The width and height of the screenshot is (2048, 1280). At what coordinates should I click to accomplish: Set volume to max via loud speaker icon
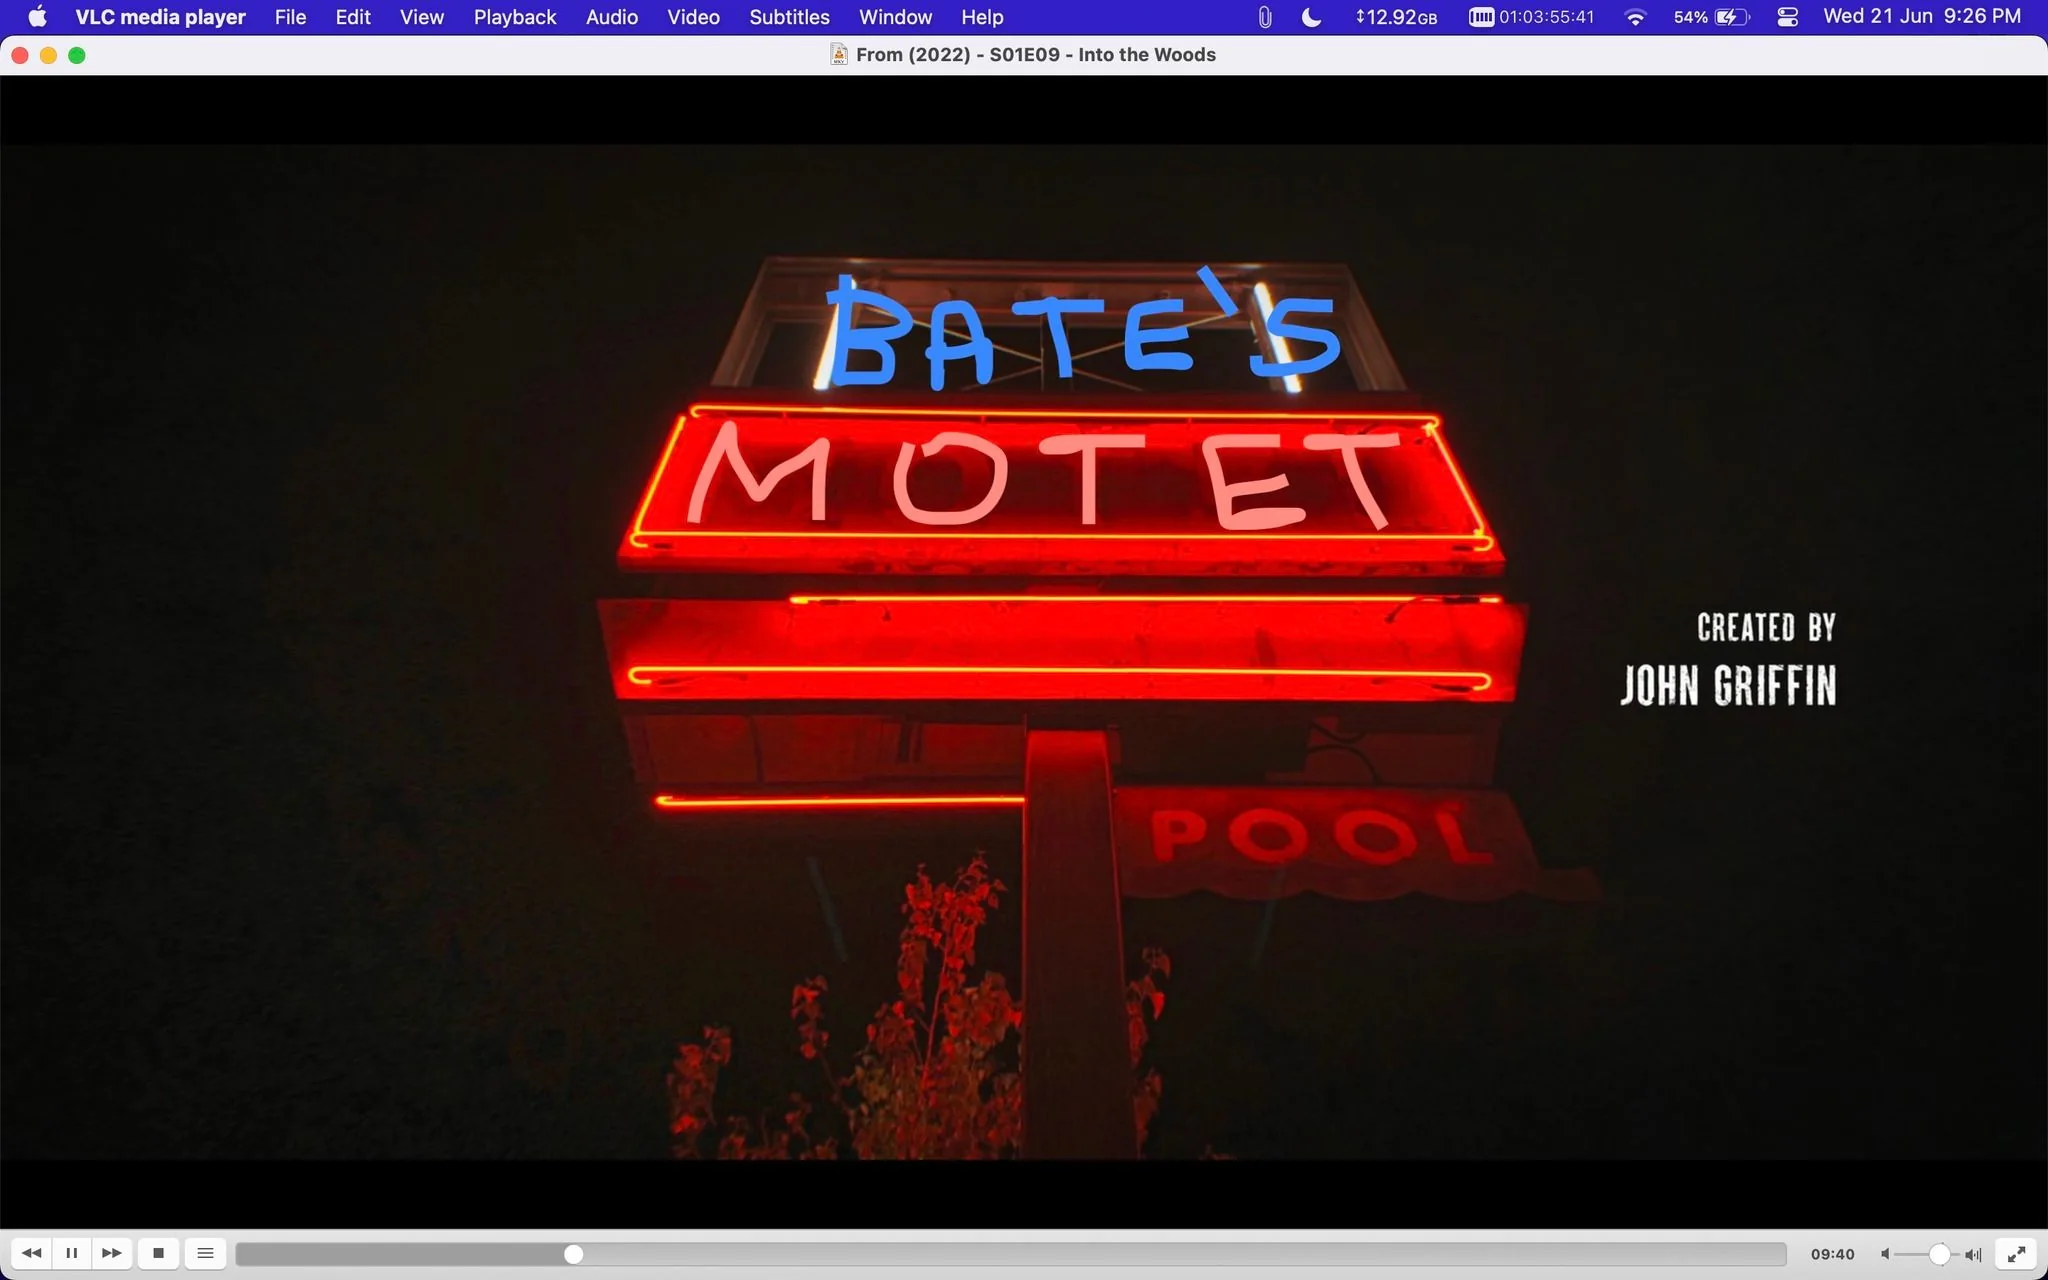click(x=1973, y=1254)
